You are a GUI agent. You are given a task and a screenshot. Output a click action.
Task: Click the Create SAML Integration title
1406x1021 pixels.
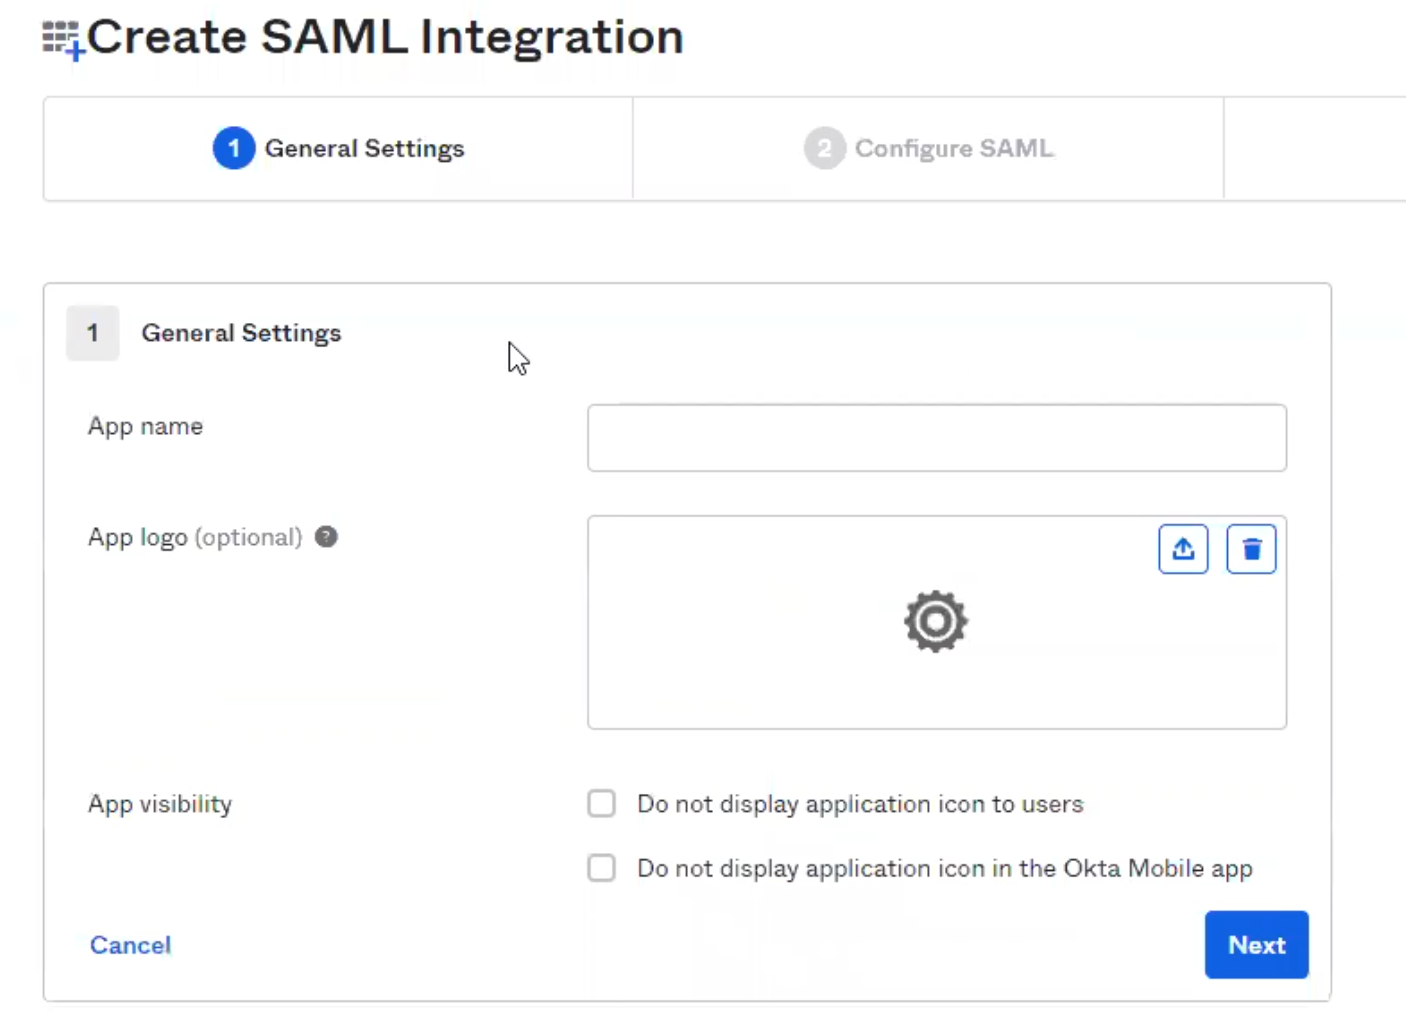tap(385, 37)
